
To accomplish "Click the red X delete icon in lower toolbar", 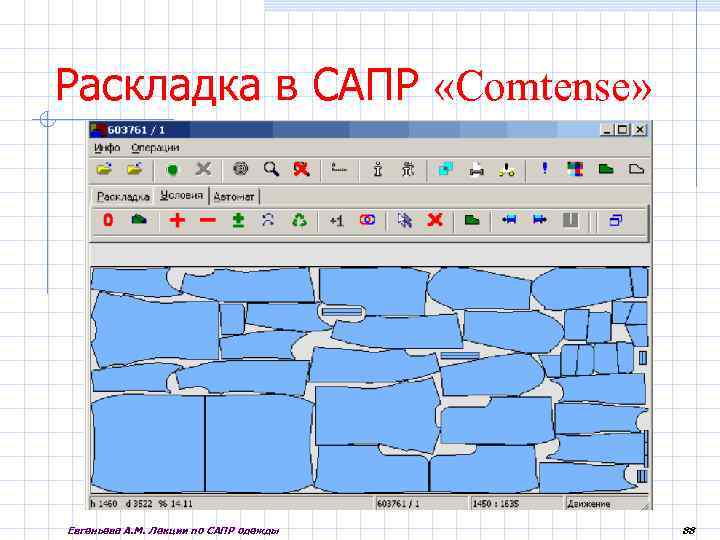I will [x=434, y=220].
